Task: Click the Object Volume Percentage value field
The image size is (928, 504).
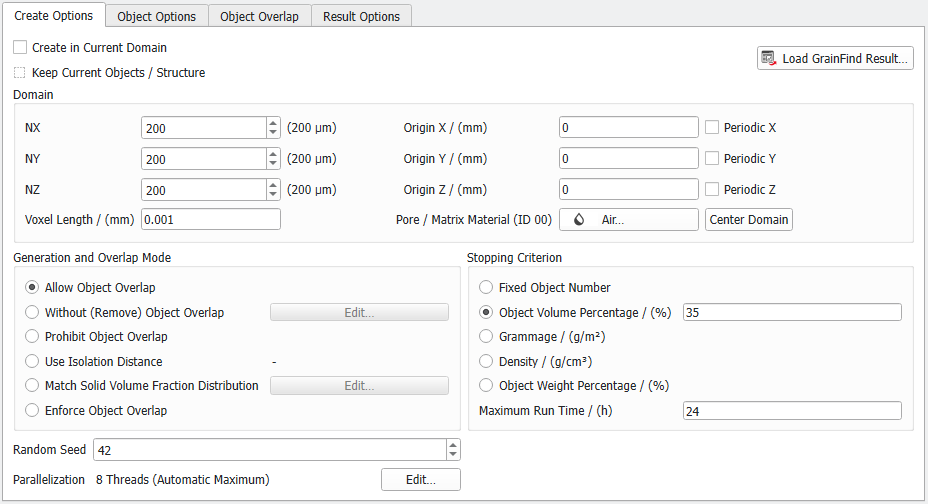Action: [792, 312]
